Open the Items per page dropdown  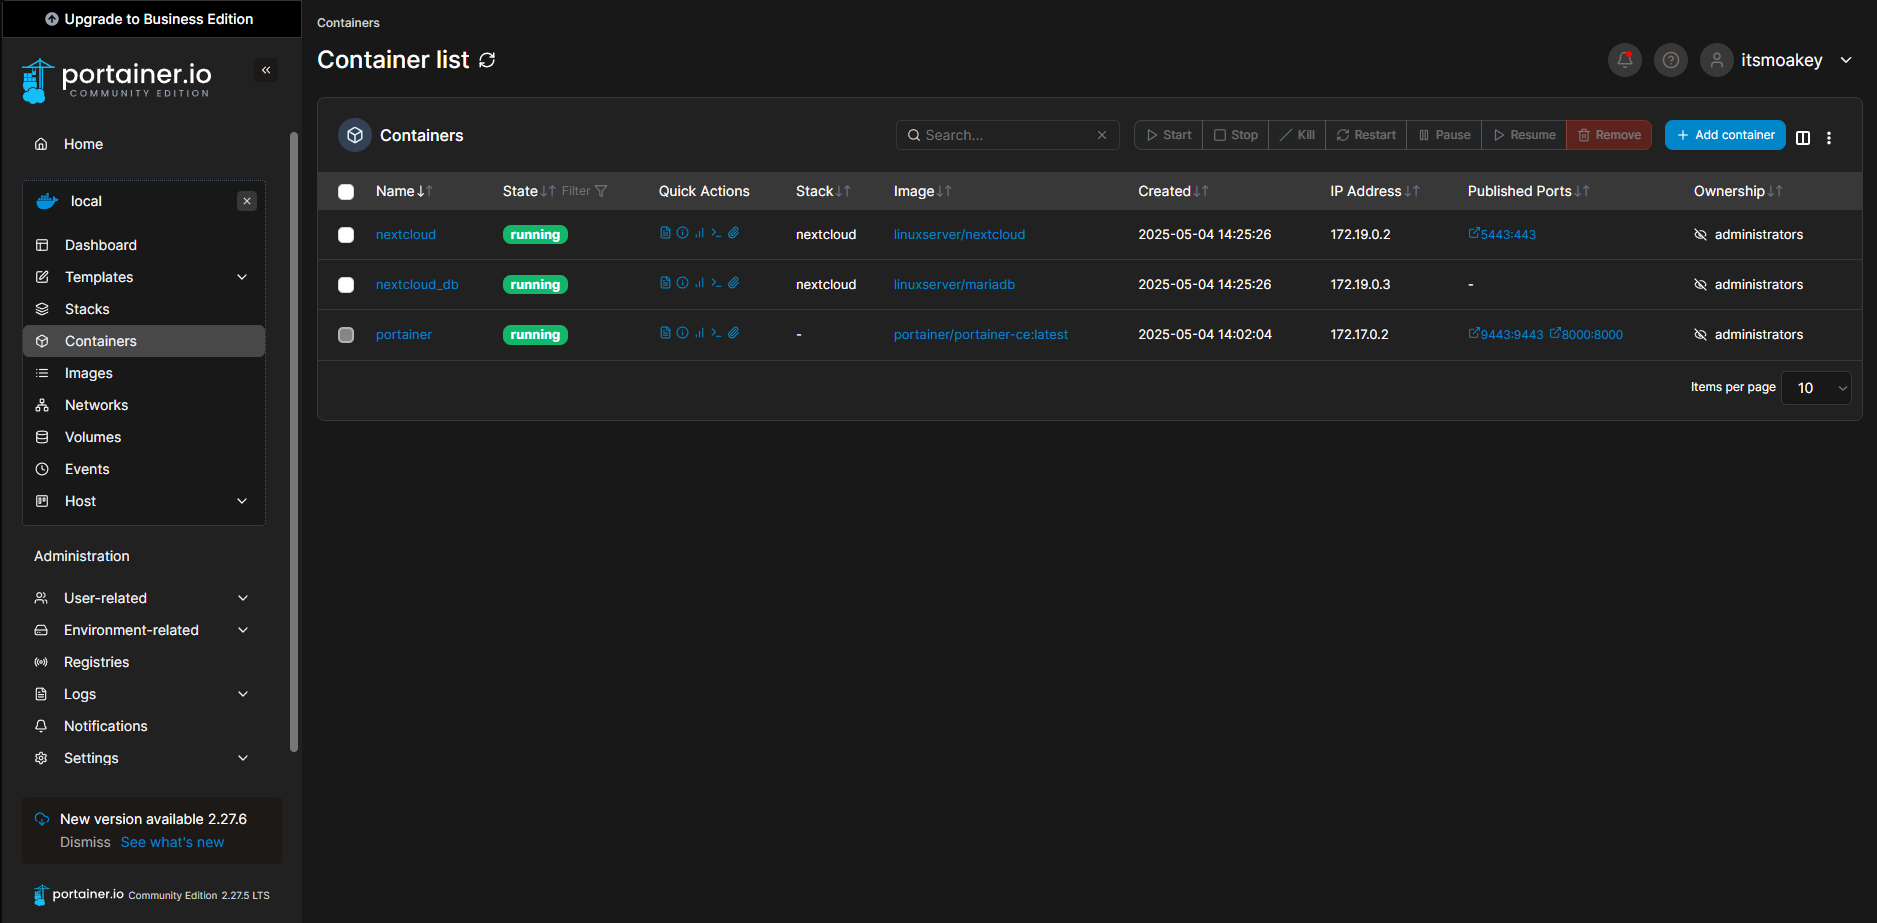coord(1816,388)
